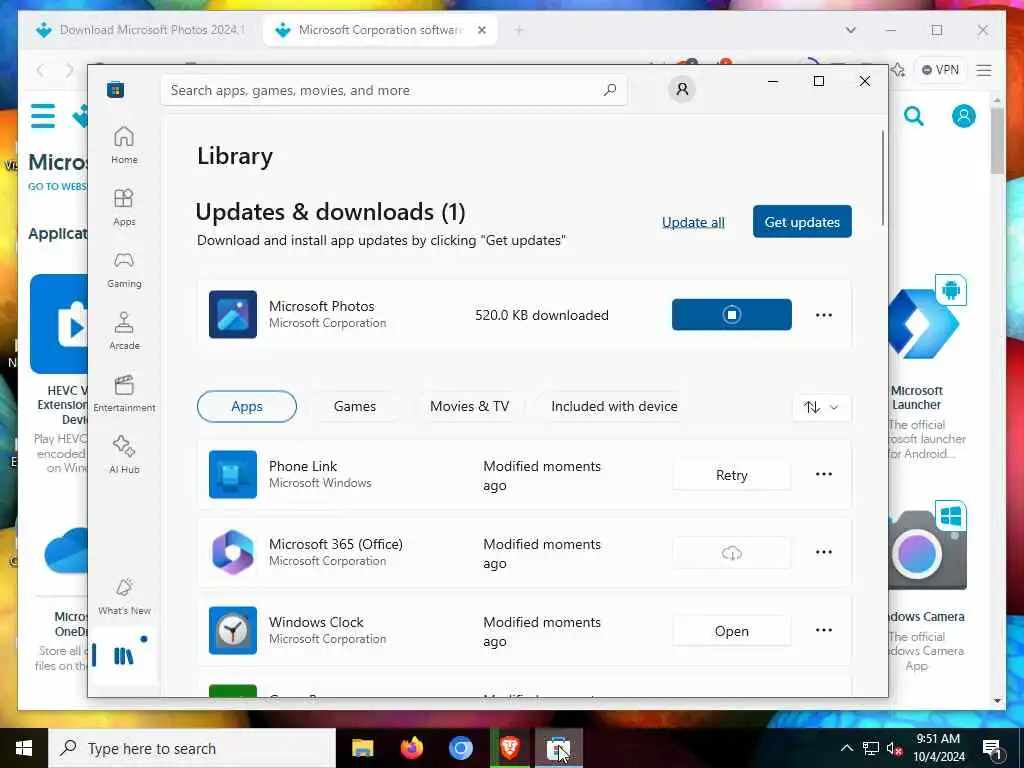Click the Update all link
The width and height of the screenshot is (1024, 768).
pos(693,222)
